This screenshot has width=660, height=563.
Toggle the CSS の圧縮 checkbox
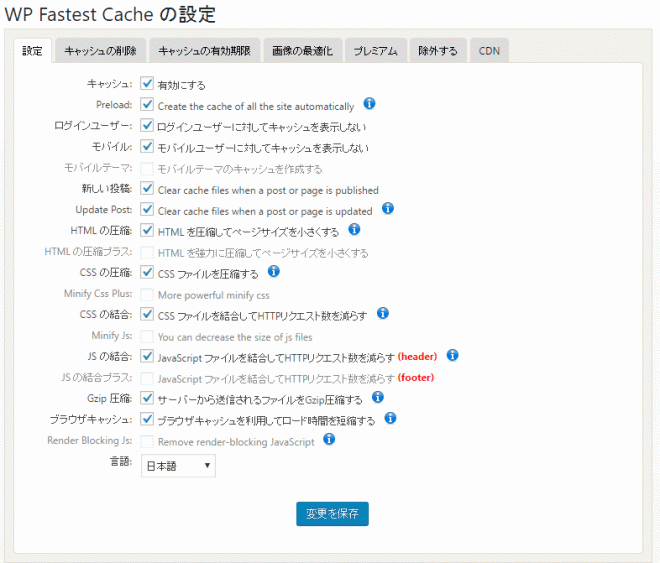(147, 272)
